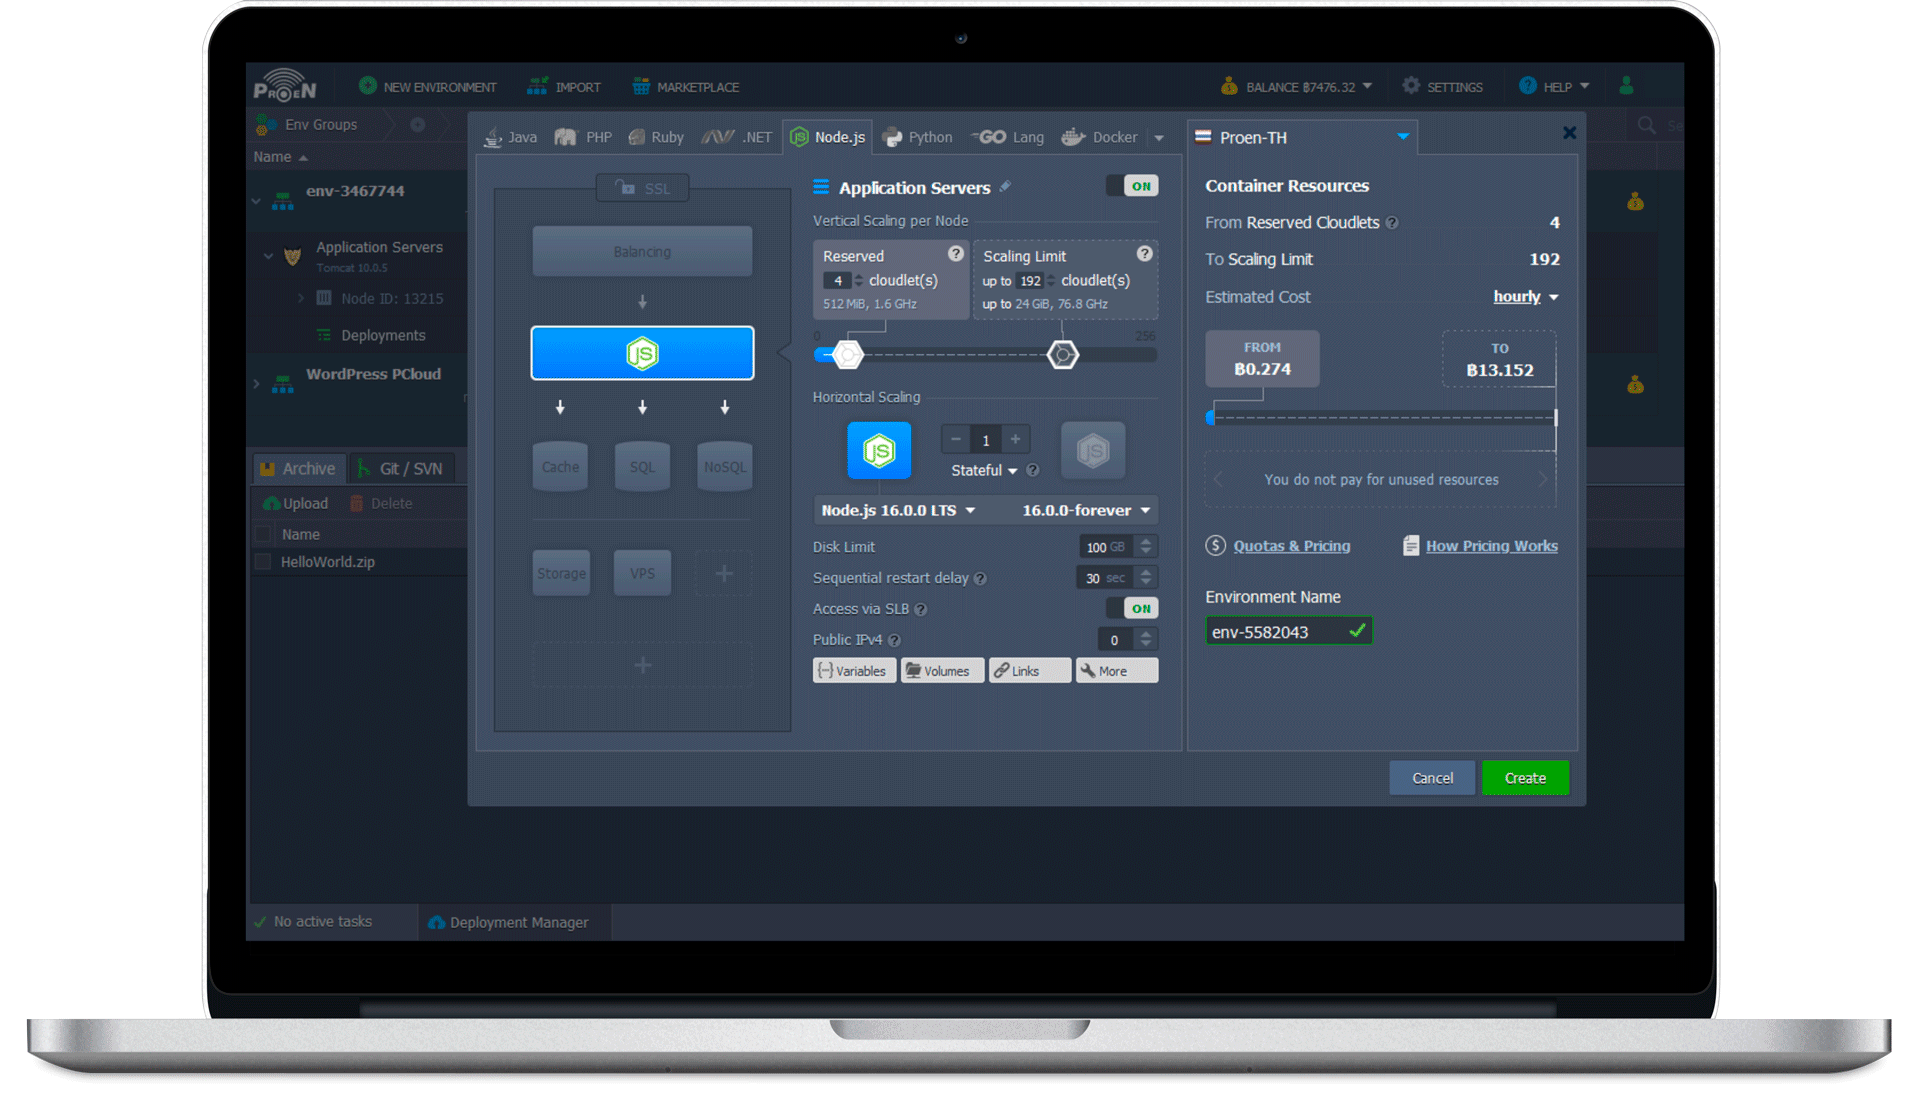Open the Marketplace

(x=686, y=87)
